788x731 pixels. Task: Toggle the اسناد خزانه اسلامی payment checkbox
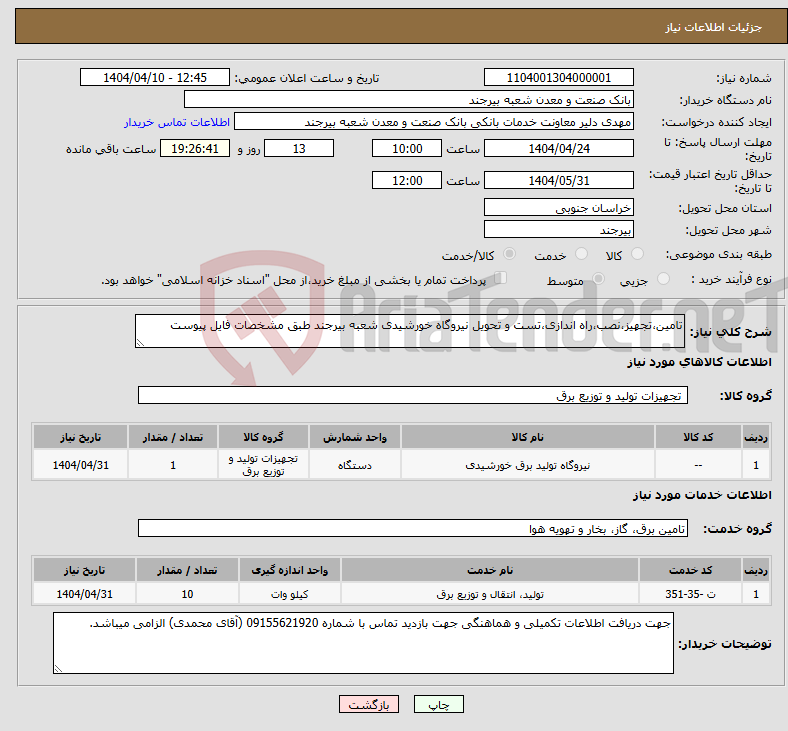(x=500, y=278)
